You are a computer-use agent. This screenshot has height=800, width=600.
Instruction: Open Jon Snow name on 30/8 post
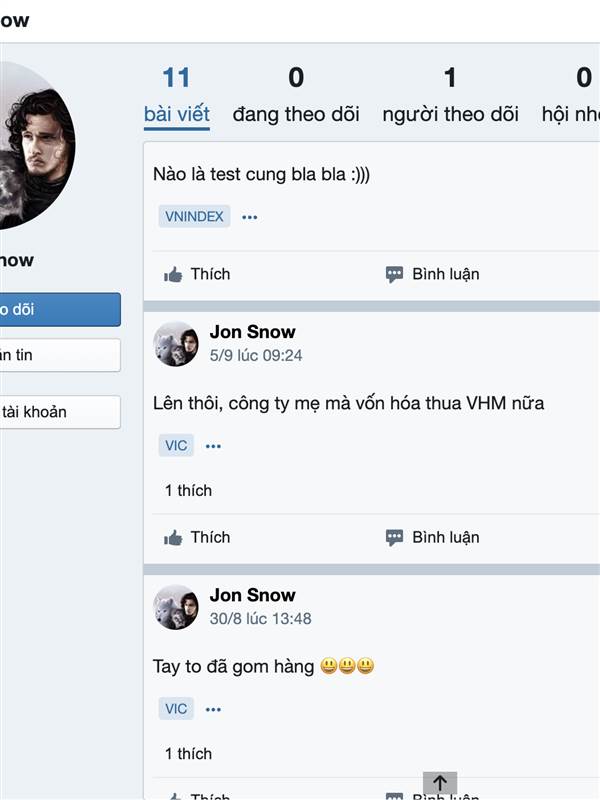[x=253, y=595]
